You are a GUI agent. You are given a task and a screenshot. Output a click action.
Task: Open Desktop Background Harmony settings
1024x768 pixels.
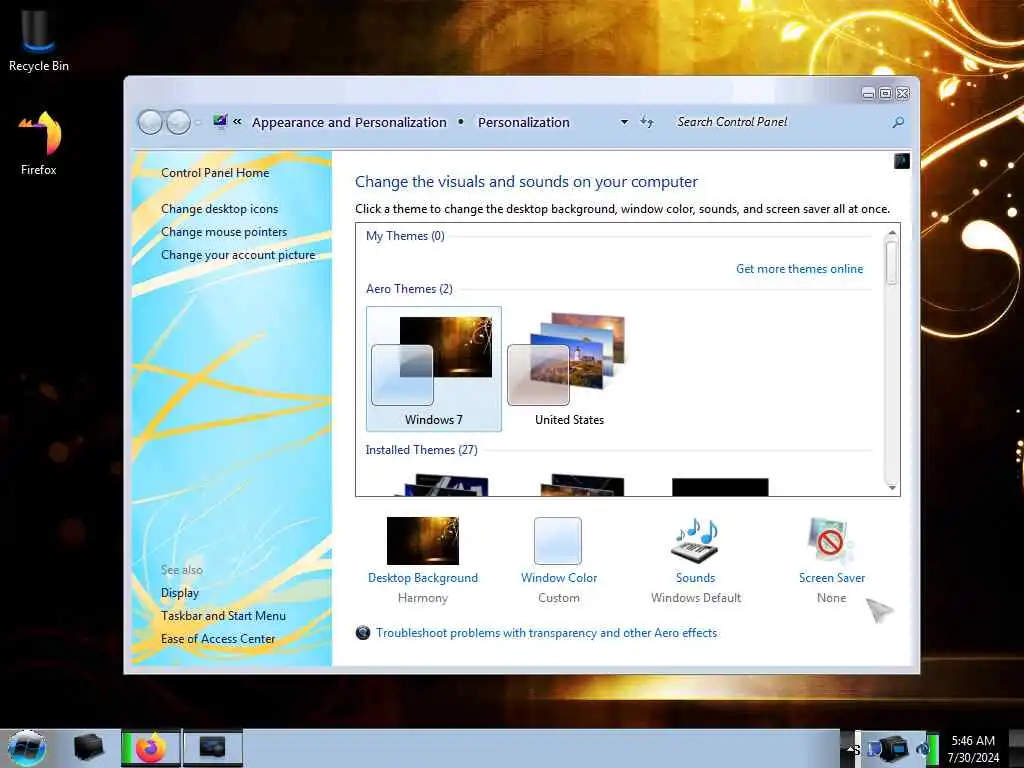coord(423,541)
